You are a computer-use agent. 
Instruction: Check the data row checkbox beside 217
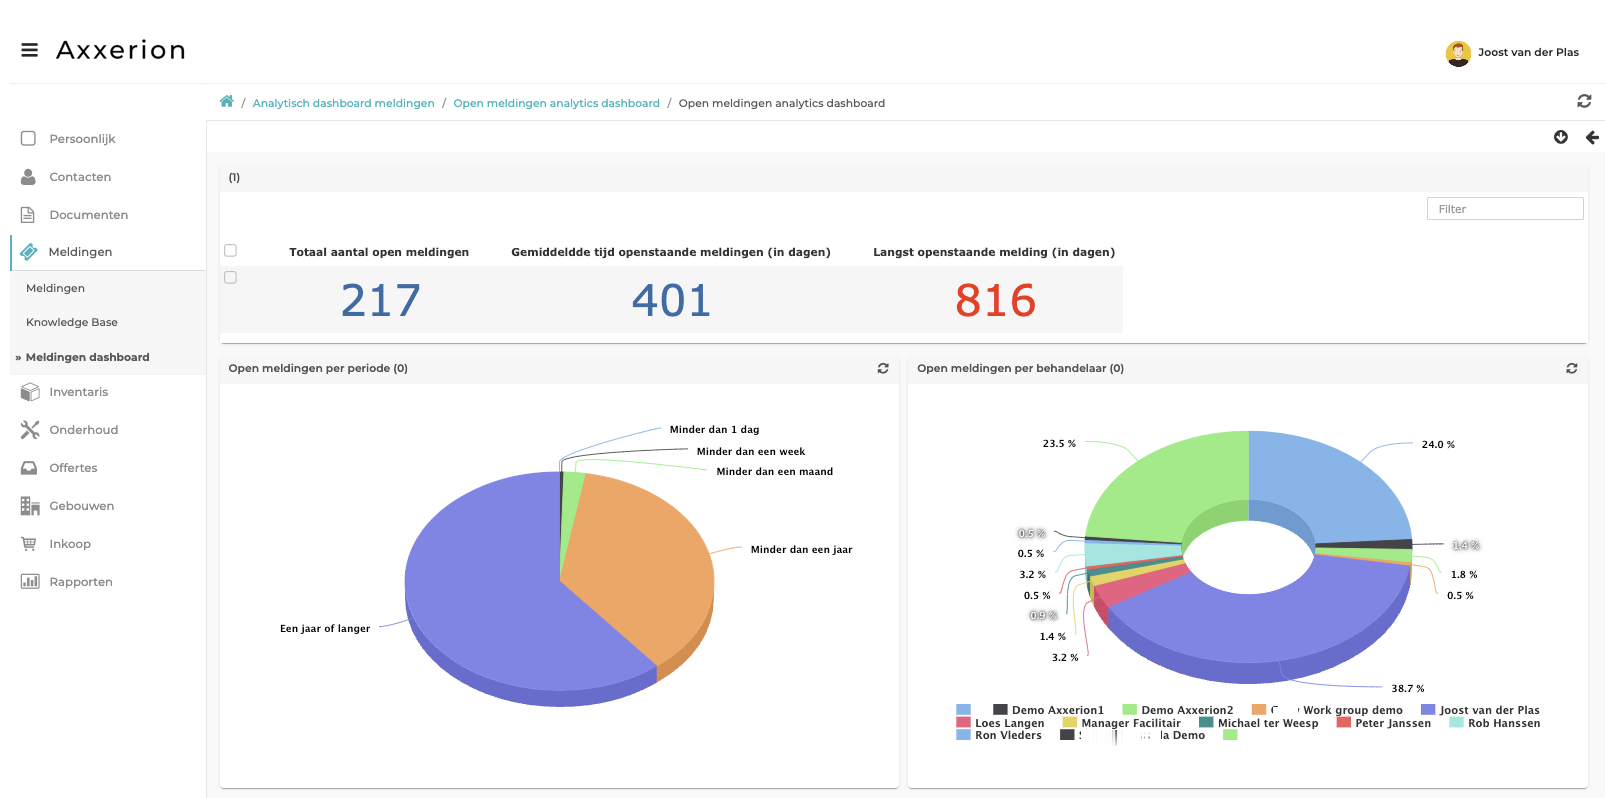231,278
